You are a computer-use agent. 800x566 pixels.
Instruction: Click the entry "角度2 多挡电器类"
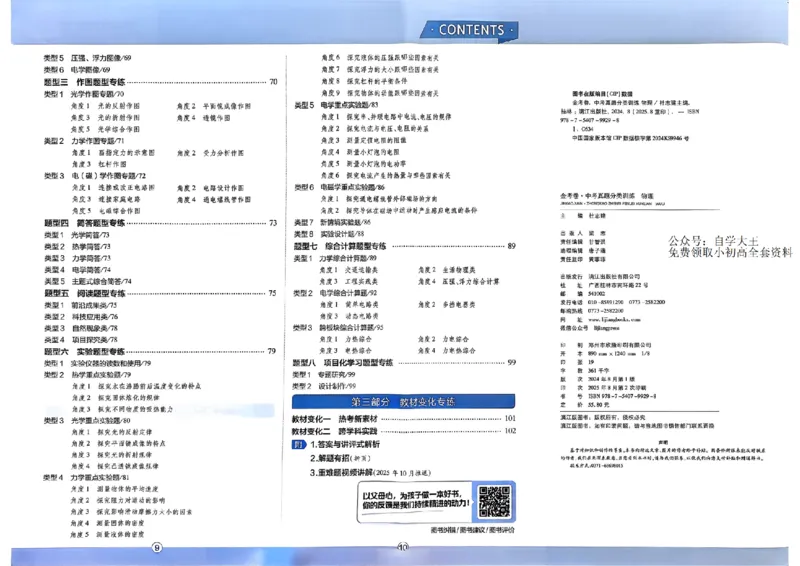point(447,305)
